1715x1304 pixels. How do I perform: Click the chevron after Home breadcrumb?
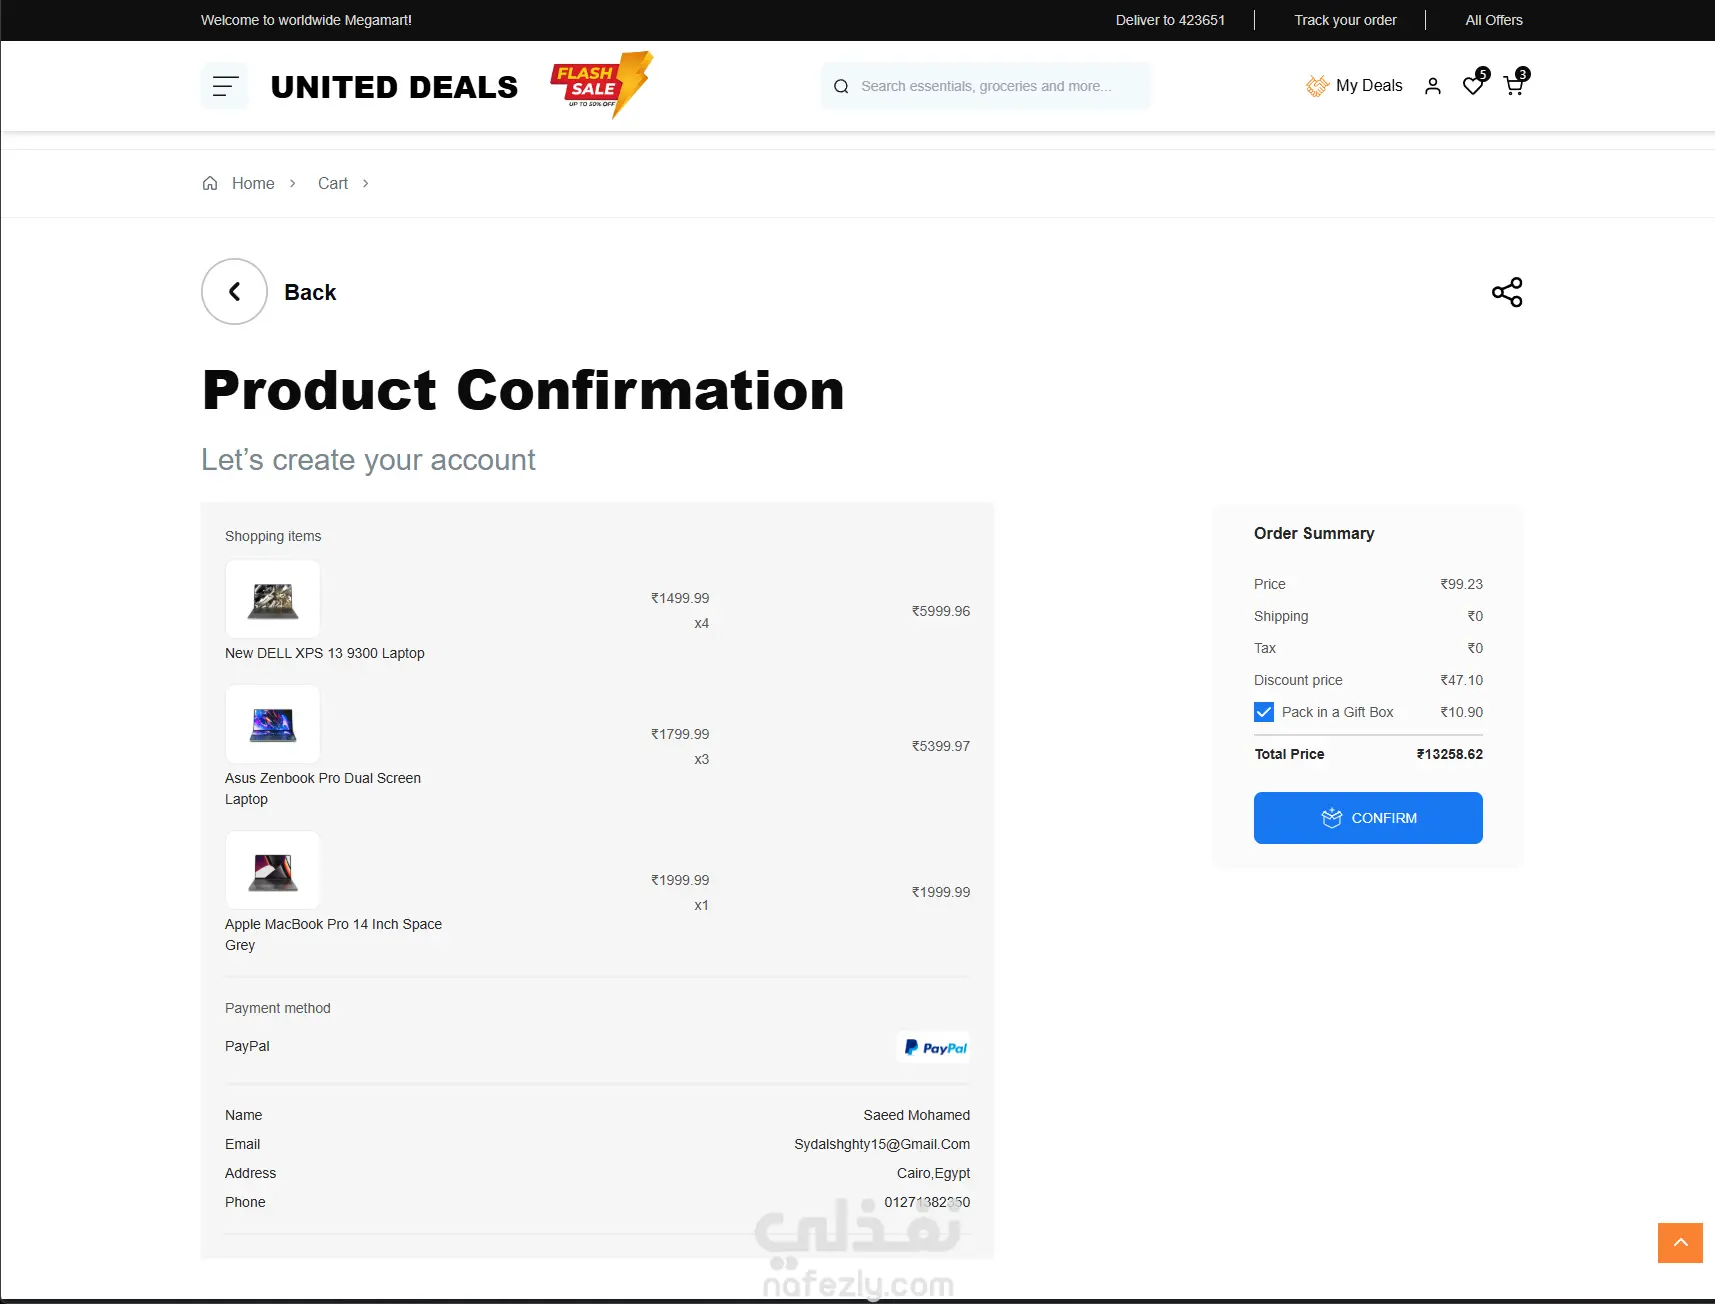(292, 183)
